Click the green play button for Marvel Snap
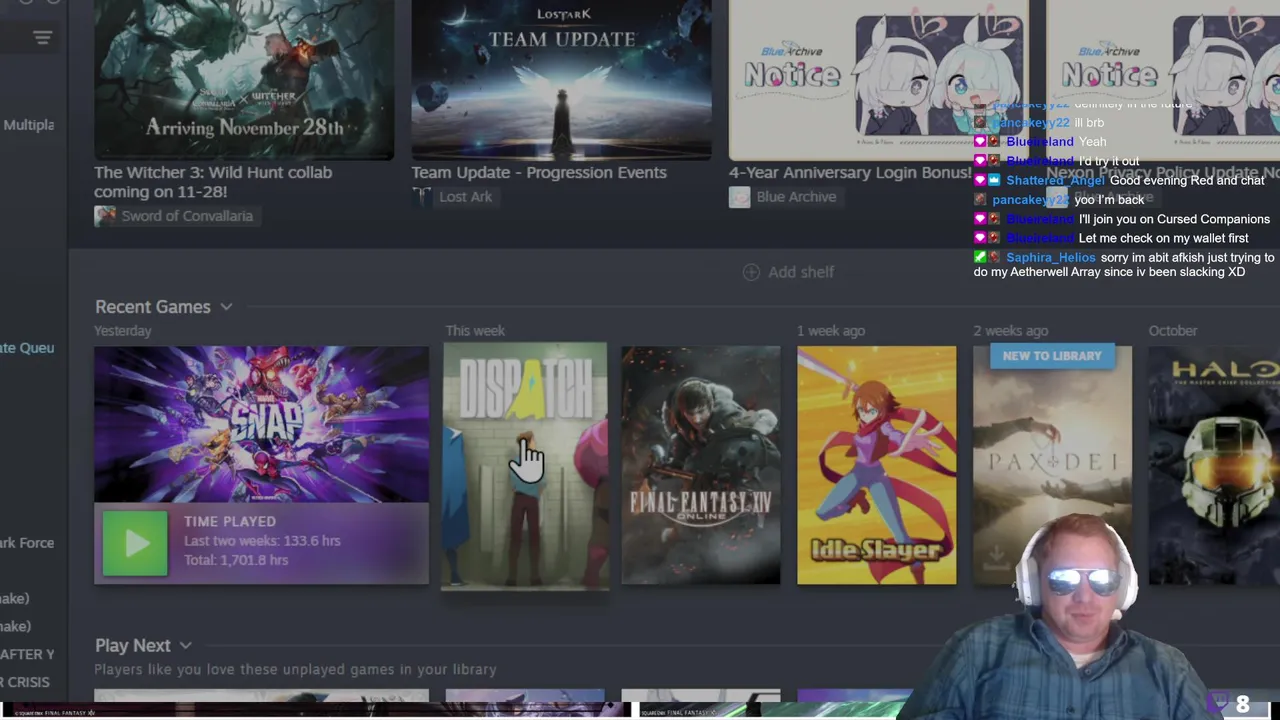The height and width of the screenshot is (720, 1280). pos(135,543)
